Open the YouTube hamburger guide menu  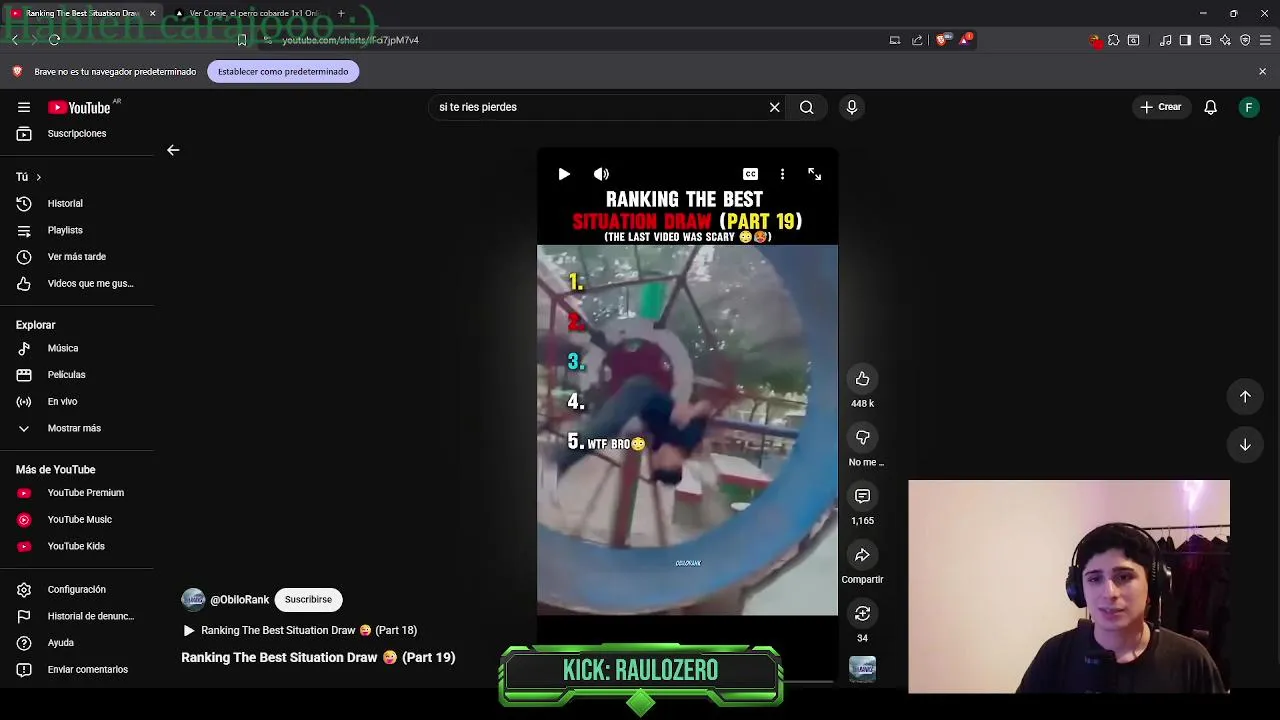pyautogui.click(x=24, y=107)
